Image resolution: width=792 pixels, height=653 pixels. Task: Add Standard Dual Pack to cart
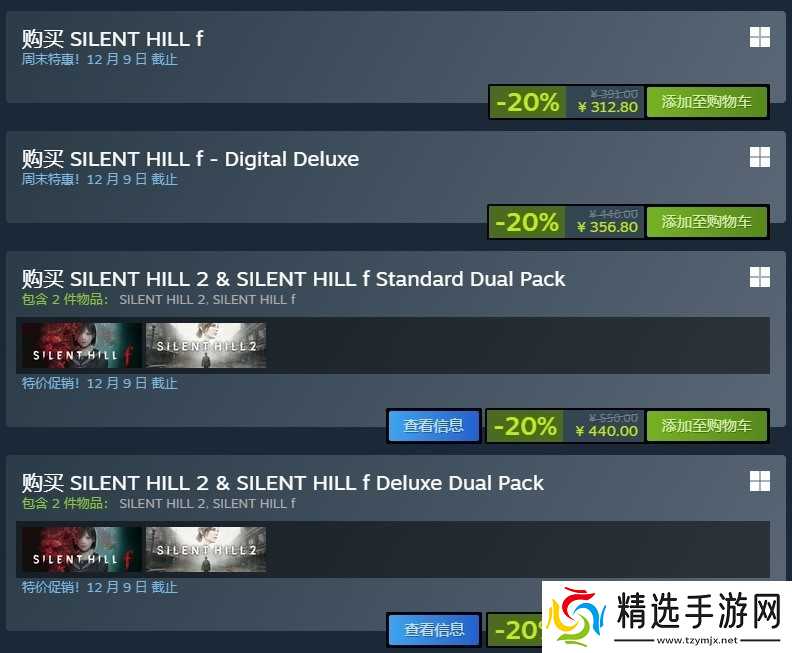(707, 426)
